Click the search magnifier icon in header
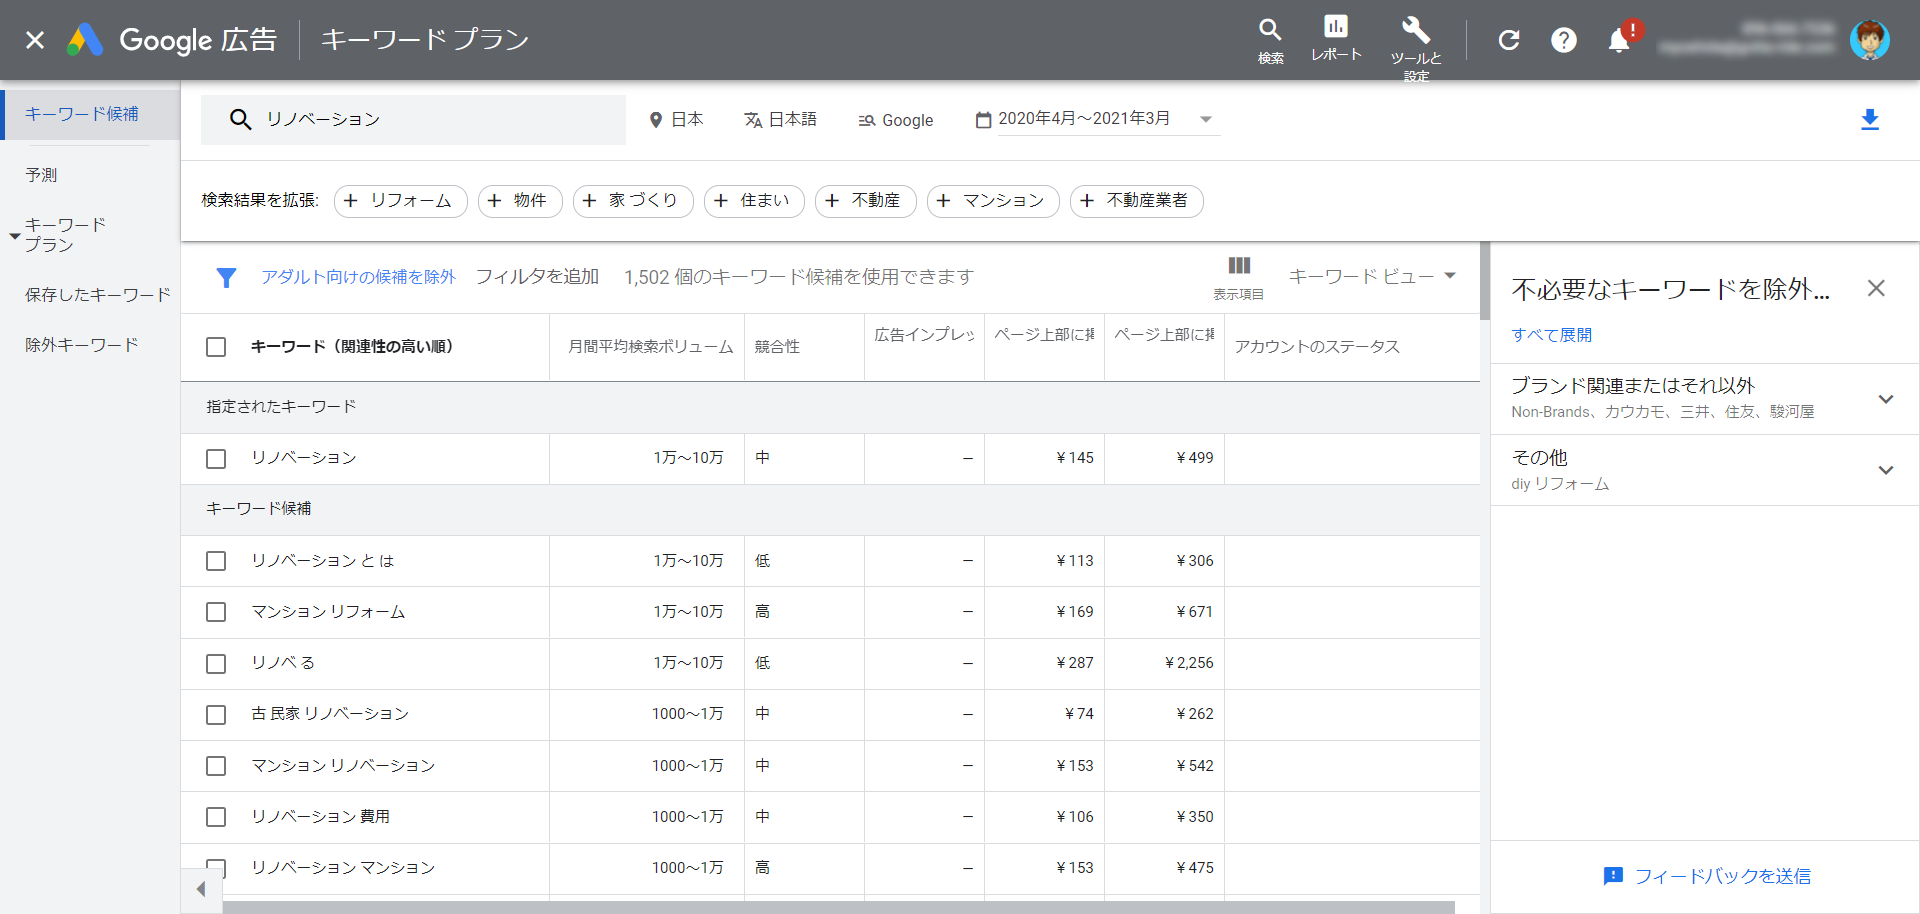Image resolution: width=1920 pixels, height=914 pixels. (x=1270, y=31)
